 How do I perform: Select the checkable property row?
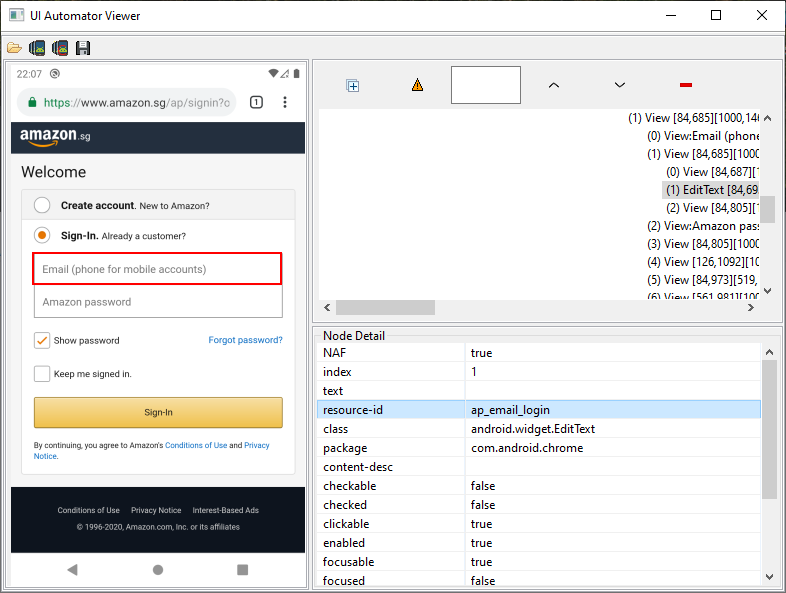click(539, 486)
